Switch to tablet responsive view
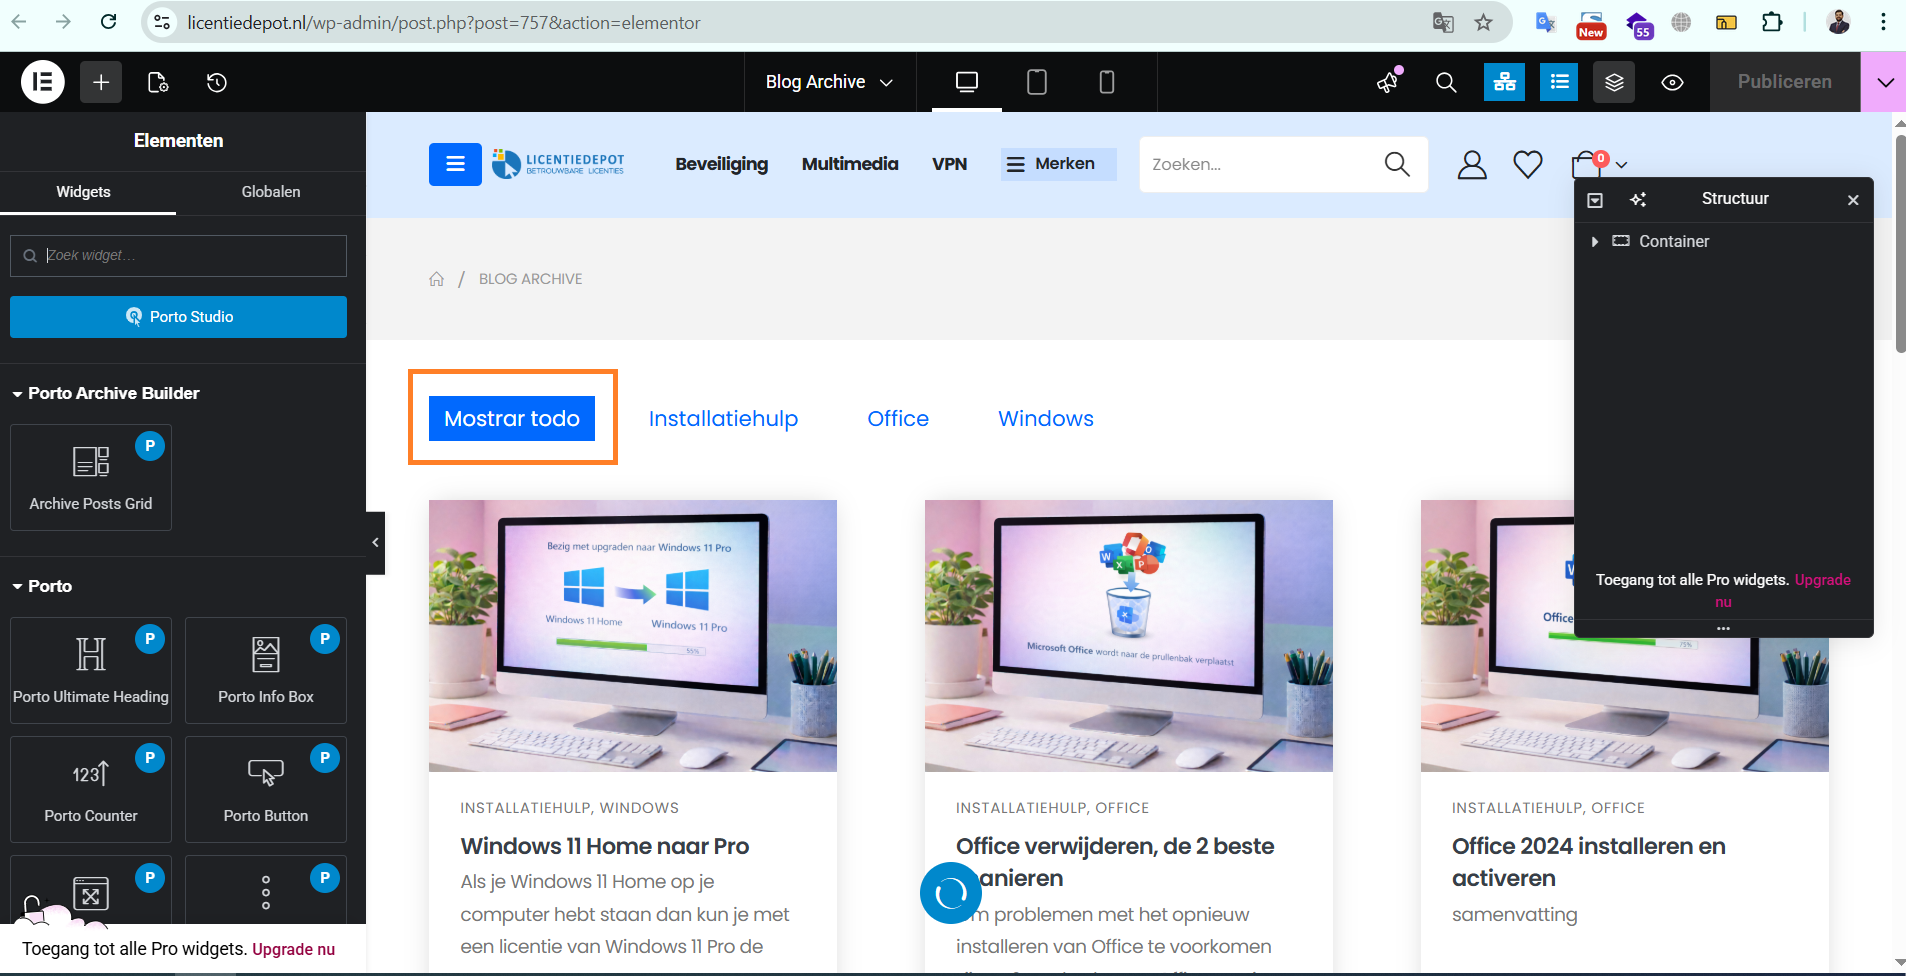Screen dimensions: 1906x976 point(1037,82)
